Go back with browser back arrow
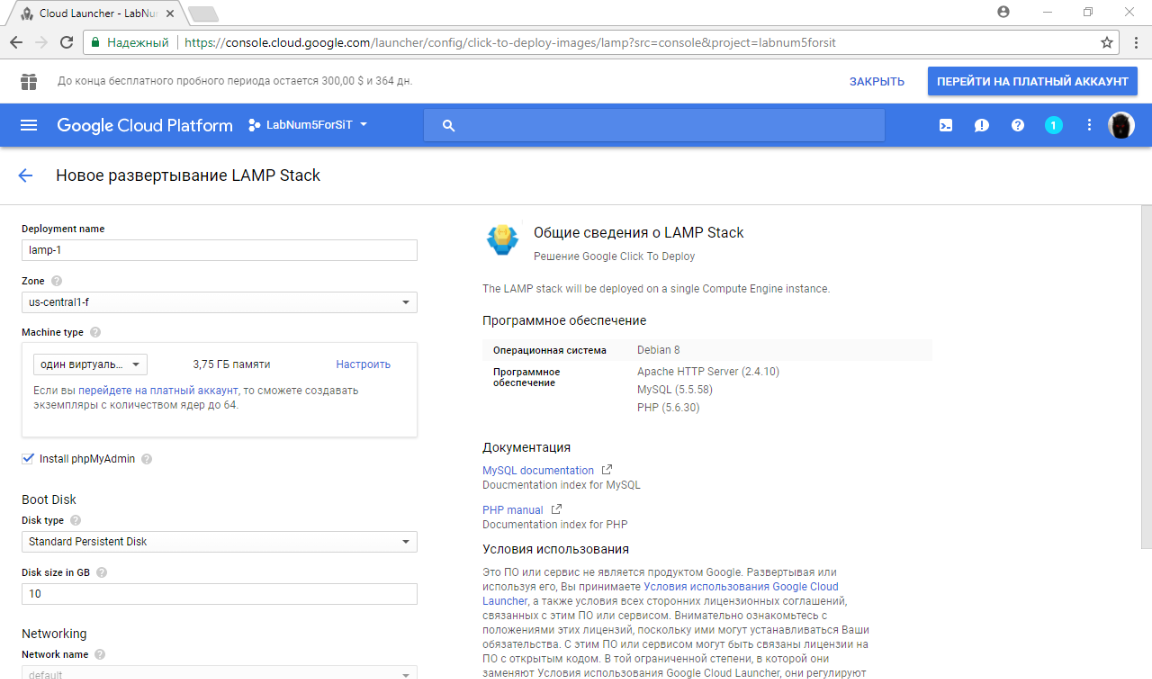 (16, 43)
